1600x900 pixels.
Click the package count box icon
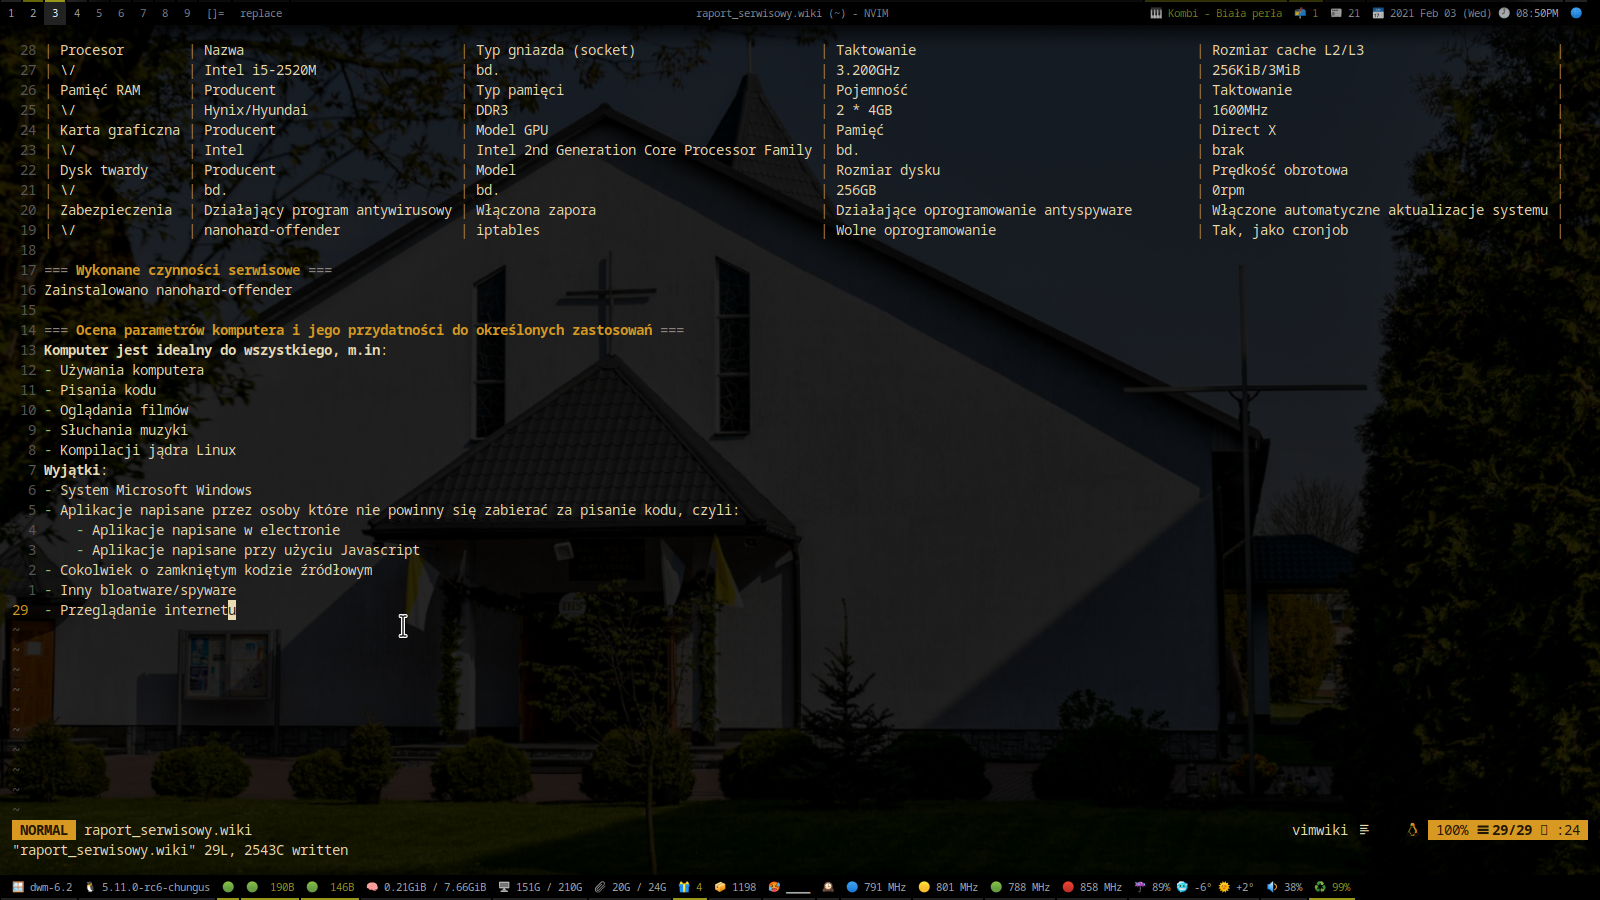click(x=720, y=887)
